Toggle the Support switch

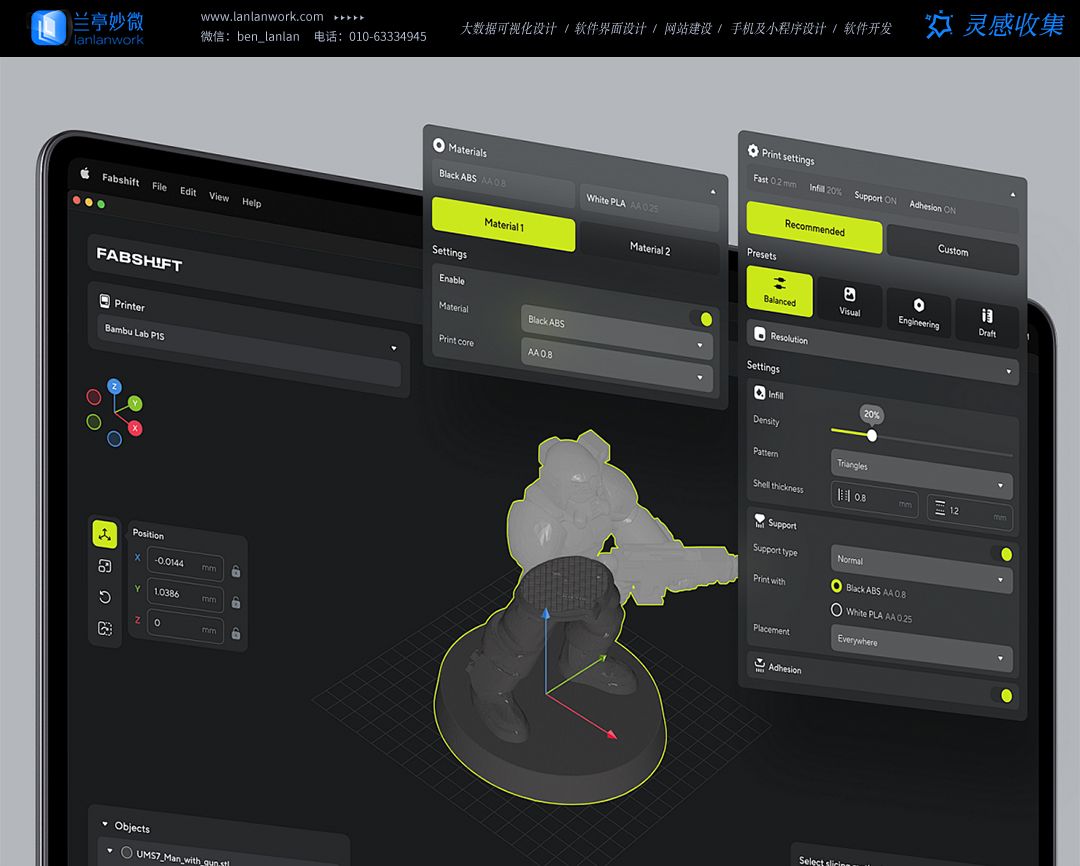[x=1001, y=554]
